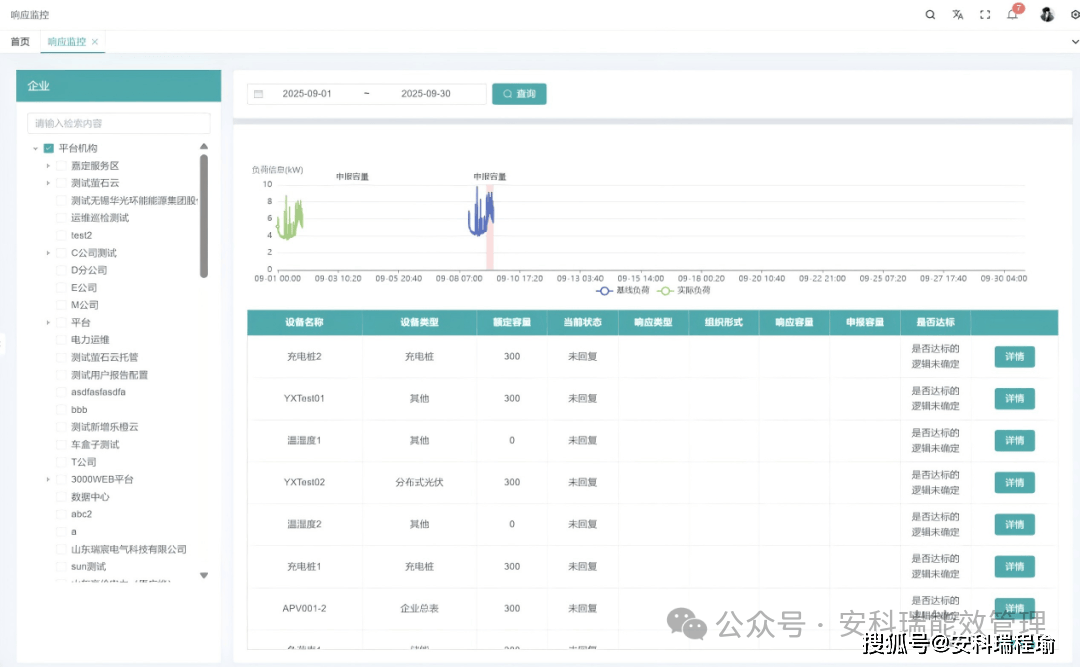
Task: Expand the C公司测试 tree node
Action: (48, 253)
